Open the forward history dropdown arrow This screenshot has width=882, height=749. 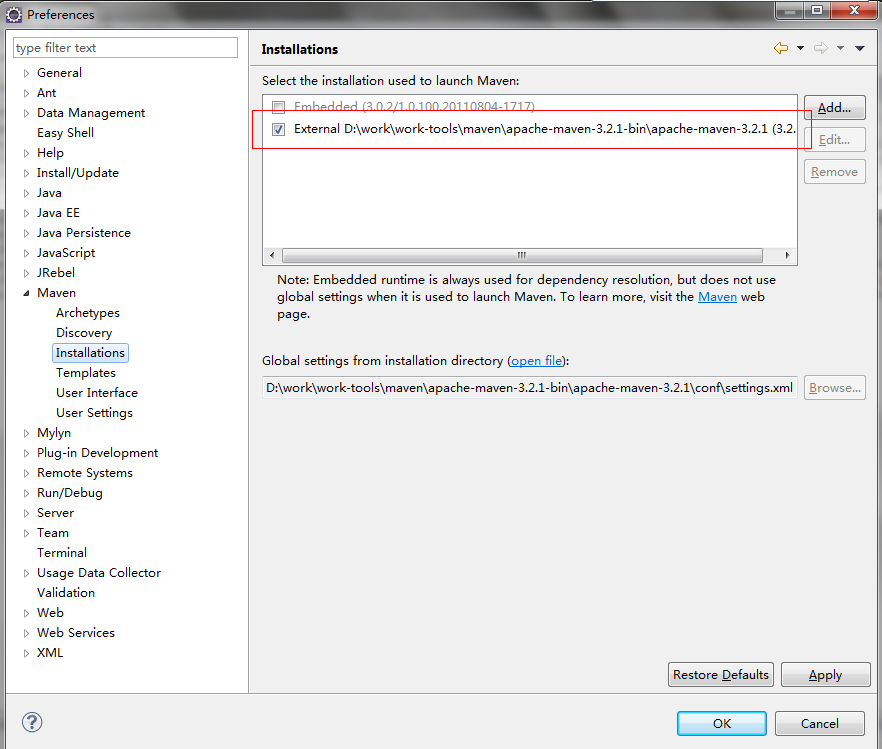[x=840, y=48]
